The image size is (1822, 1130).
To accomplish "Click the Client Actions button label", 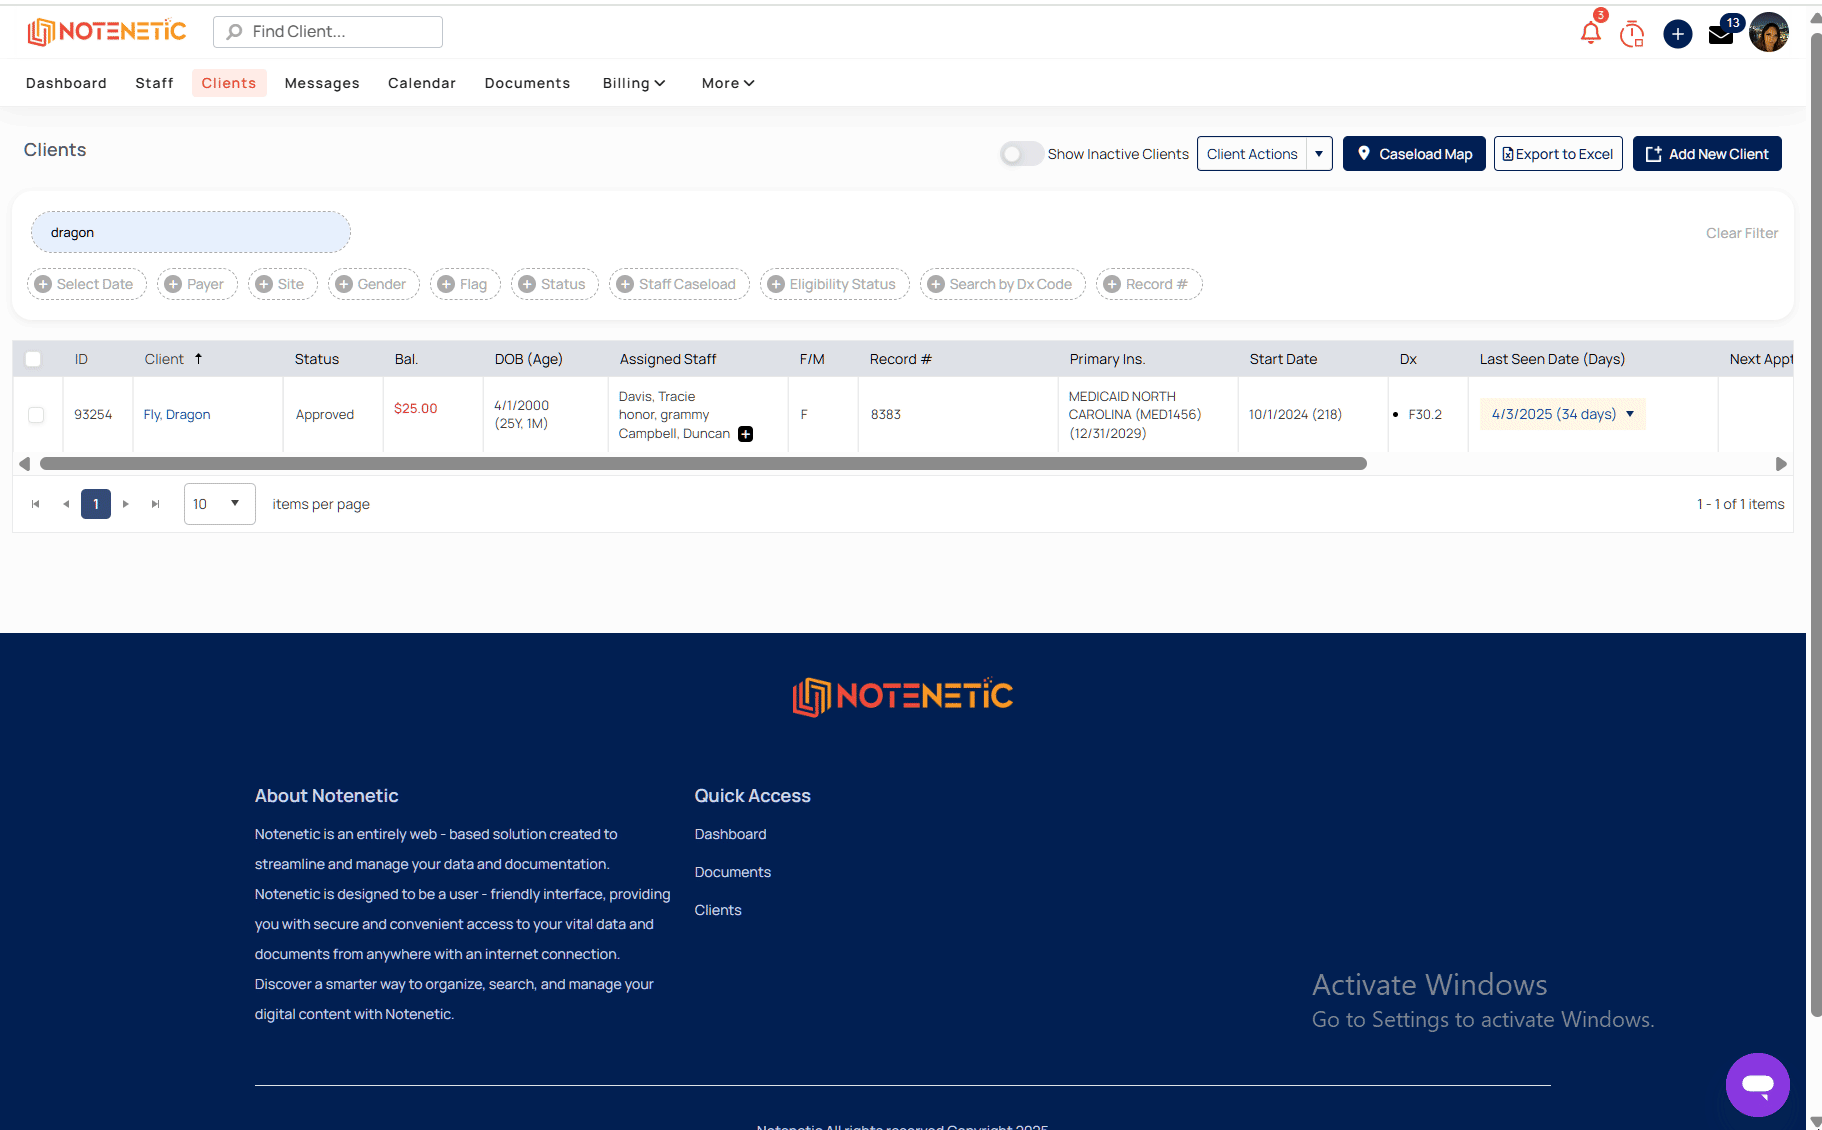I will [1252, 154].
